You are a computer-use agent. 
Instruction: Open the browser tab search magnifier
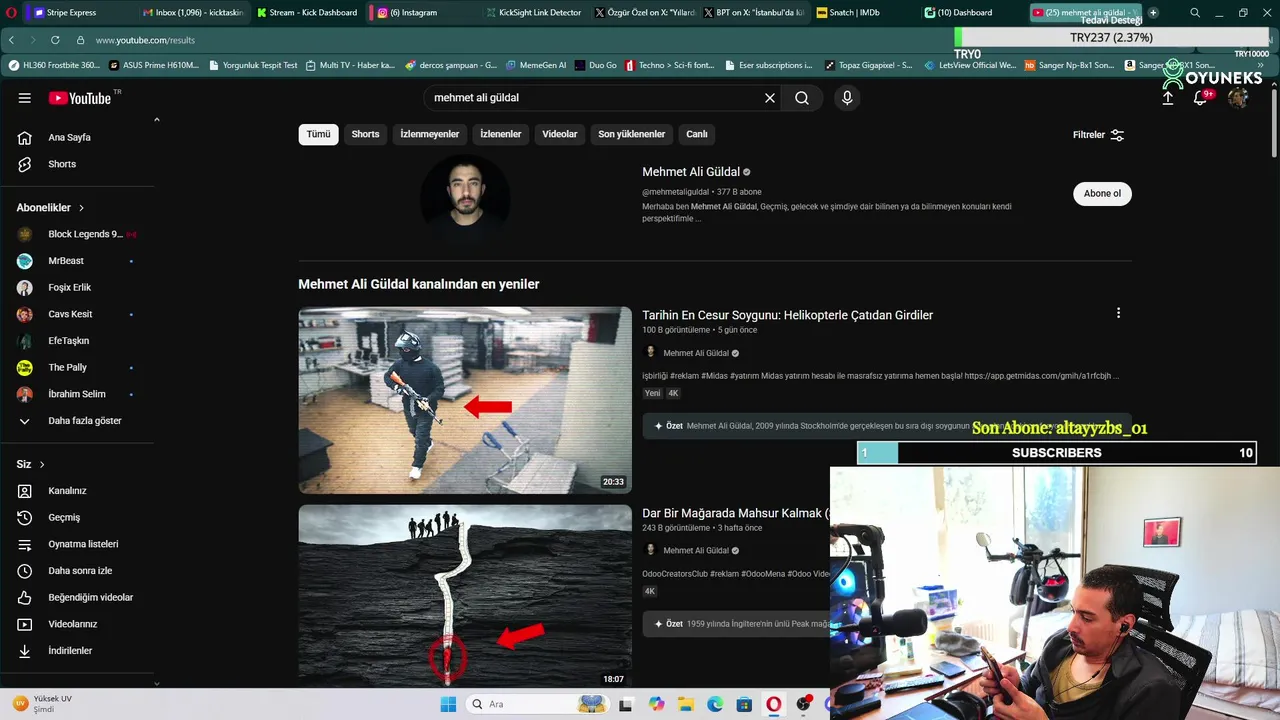click(x=1195, y=12)
